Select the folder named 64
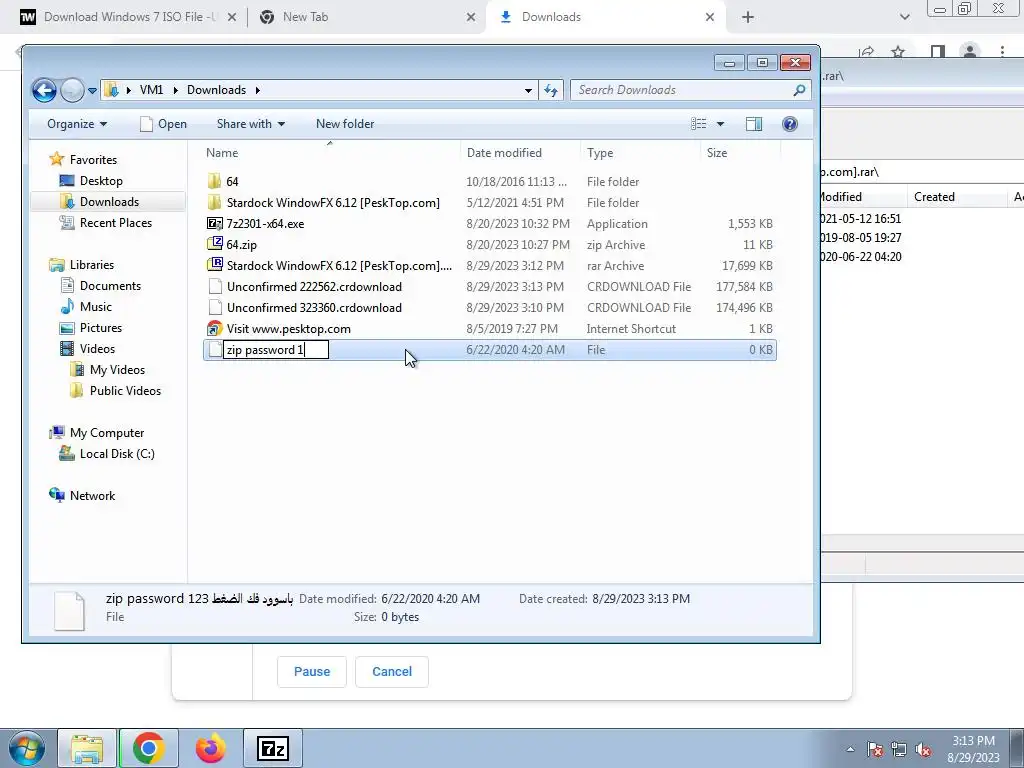This screenshot has height=768, width=1024. tap(232, 182)
